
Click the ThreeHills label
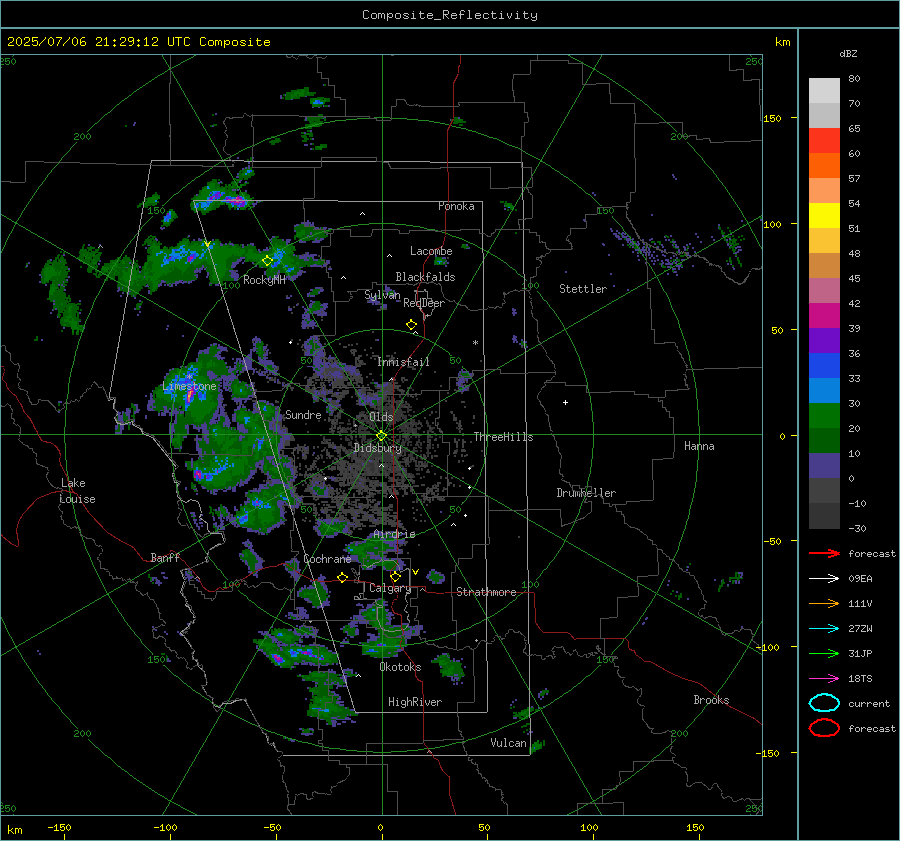click(x=503, y=437)
